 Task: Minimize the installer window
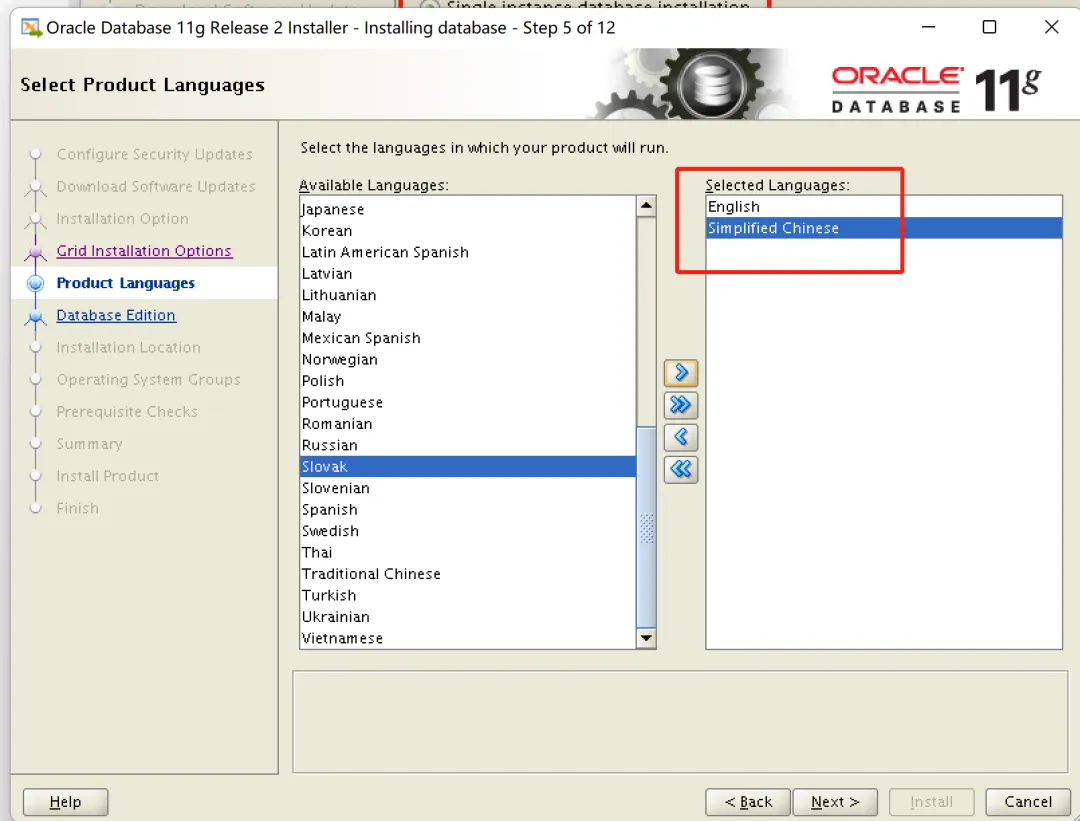[928, 27]
